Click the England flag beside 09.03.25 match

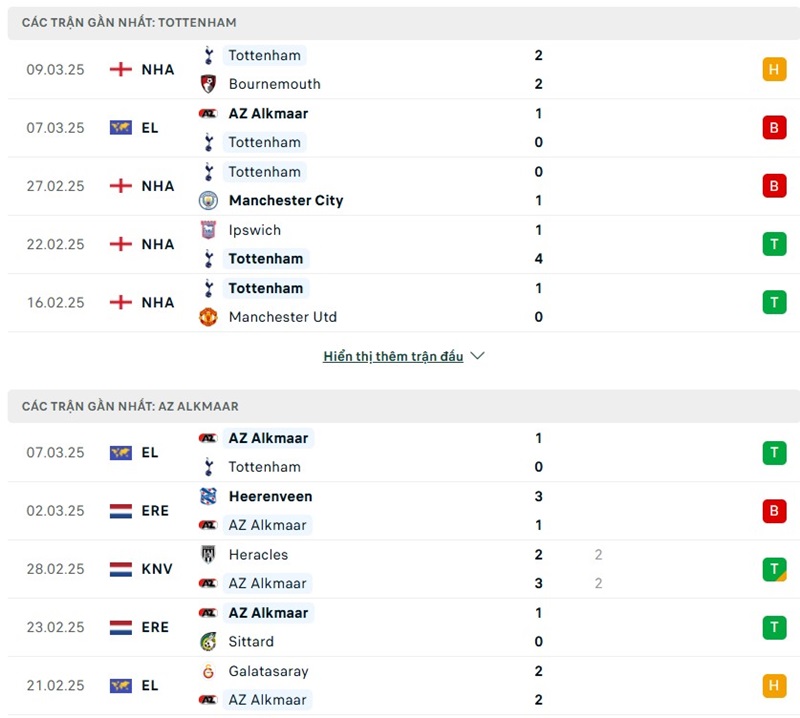click(121, 70)
